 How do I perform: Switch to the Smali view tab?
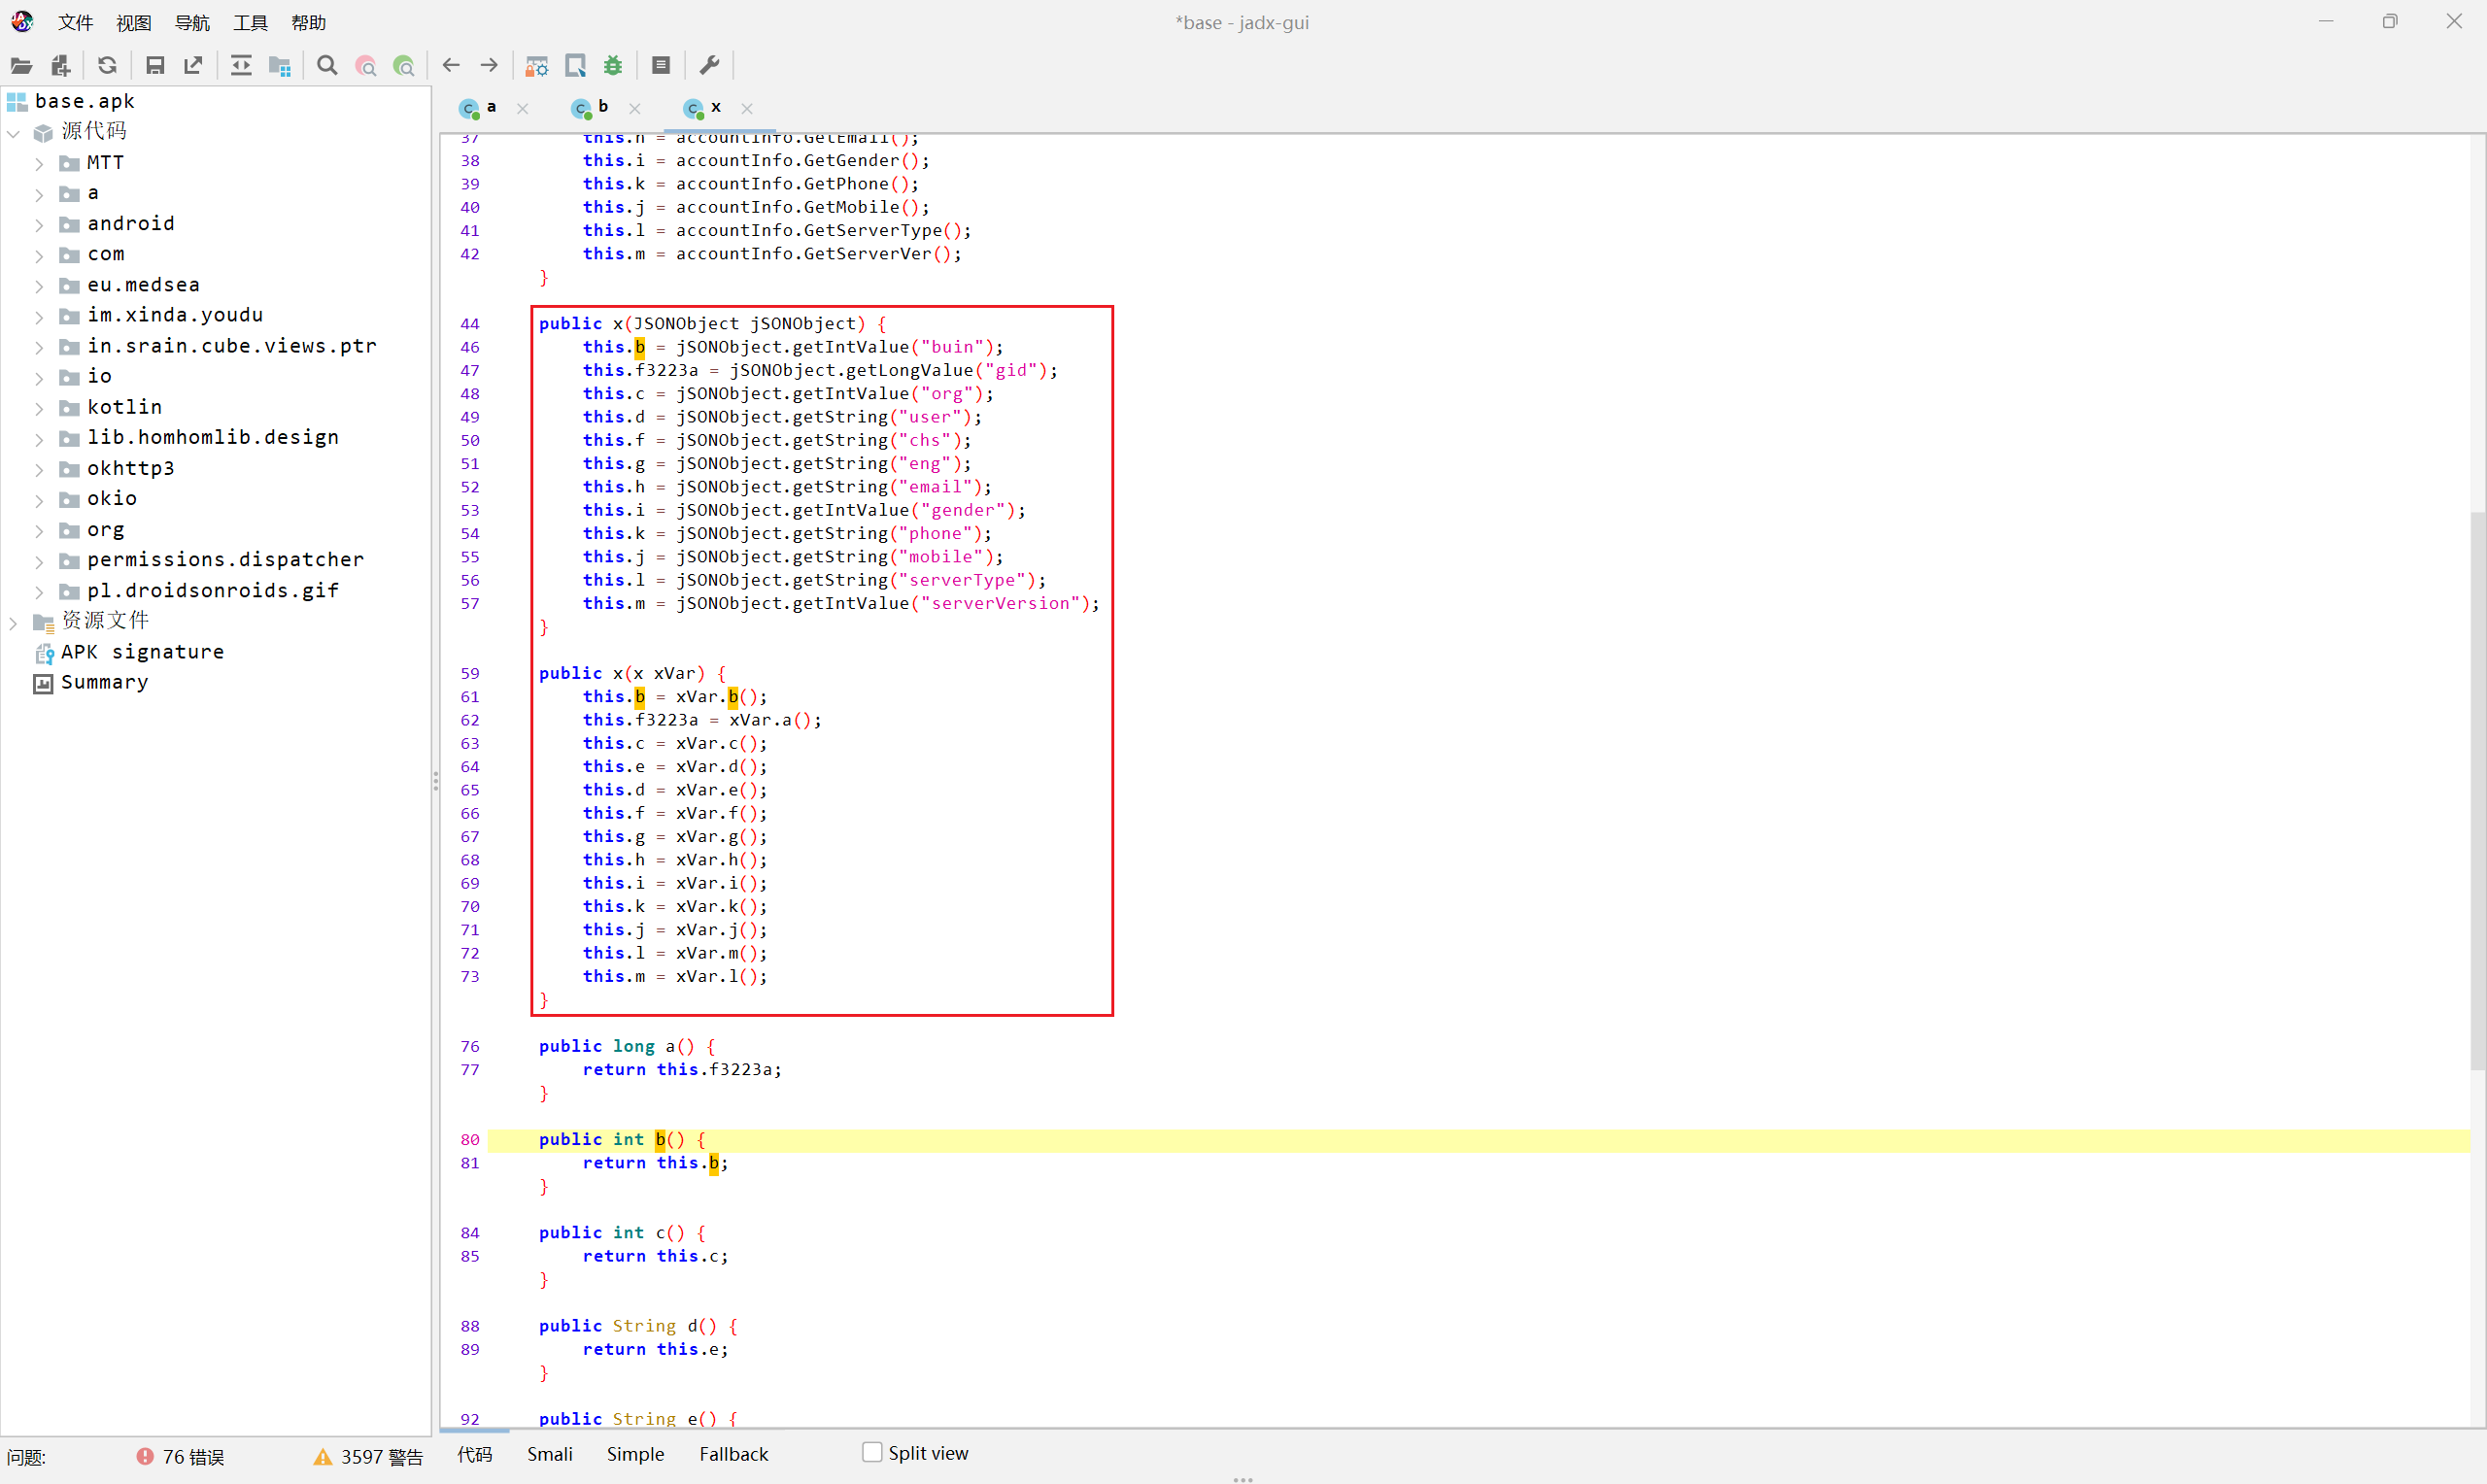tap(550, 1454)
